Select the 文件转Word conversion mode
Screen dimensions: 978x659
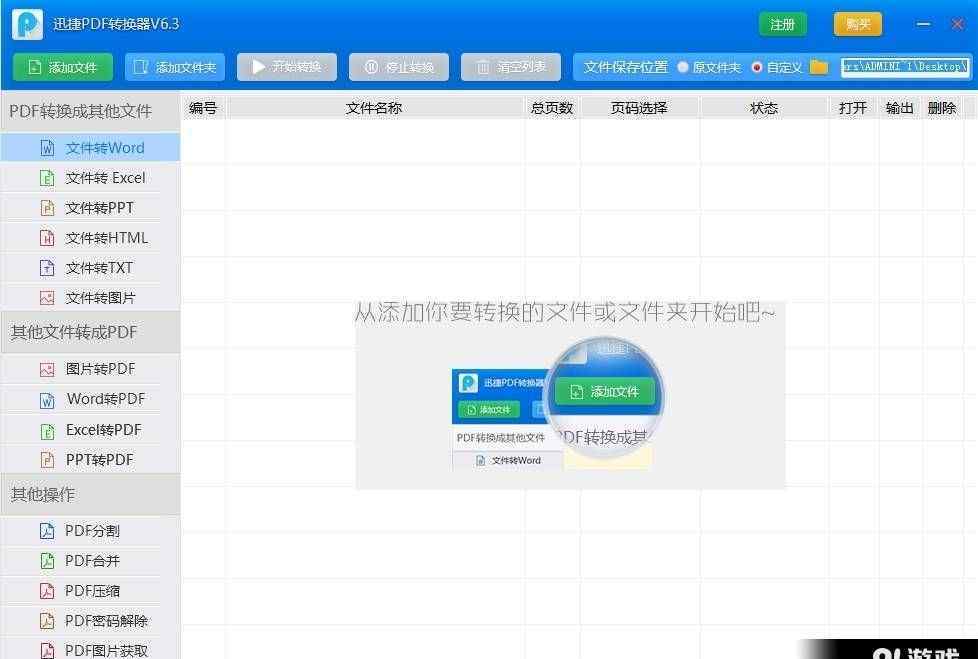[x=90, y=148]
